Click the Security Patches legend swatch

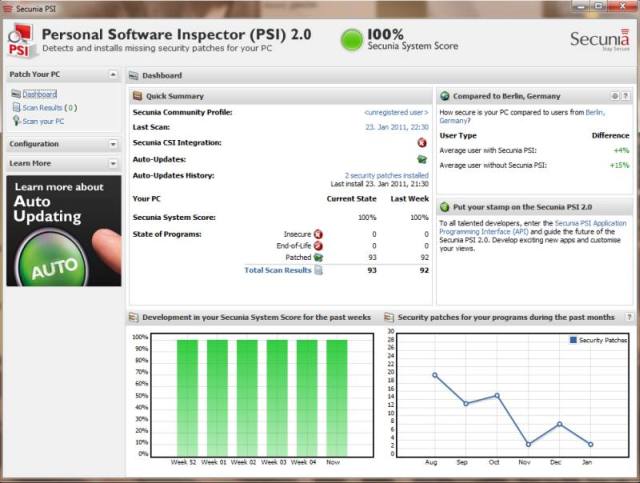(x=573, y=340)
